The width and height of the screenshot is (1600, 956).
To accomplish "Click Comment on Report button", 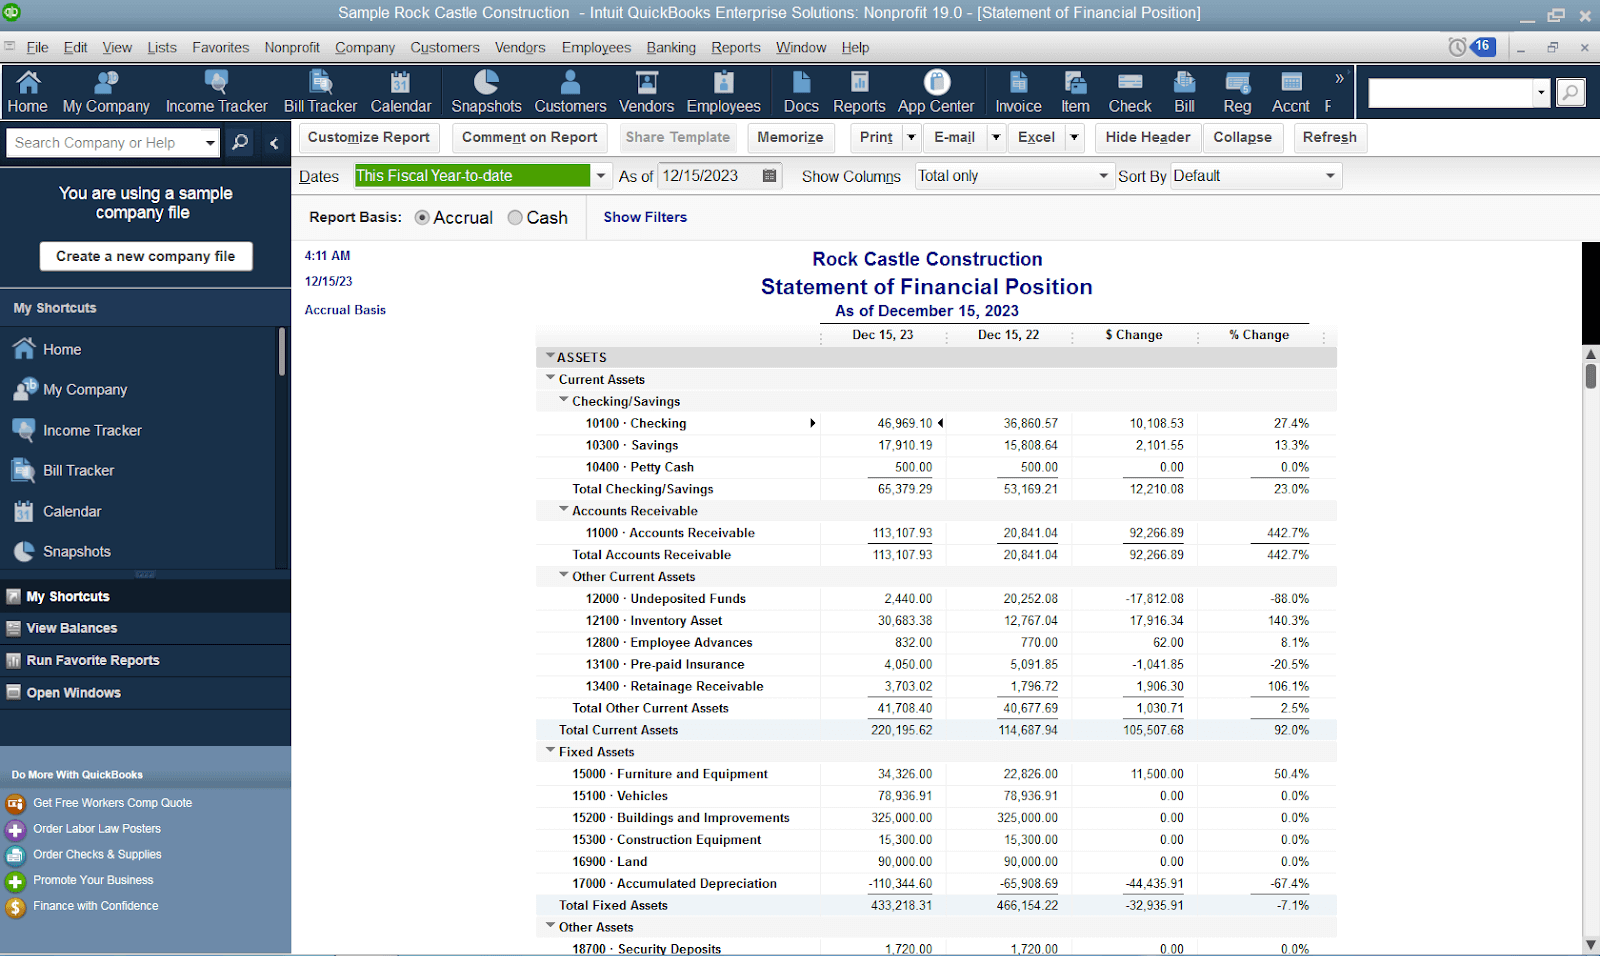I will (529, 138).
